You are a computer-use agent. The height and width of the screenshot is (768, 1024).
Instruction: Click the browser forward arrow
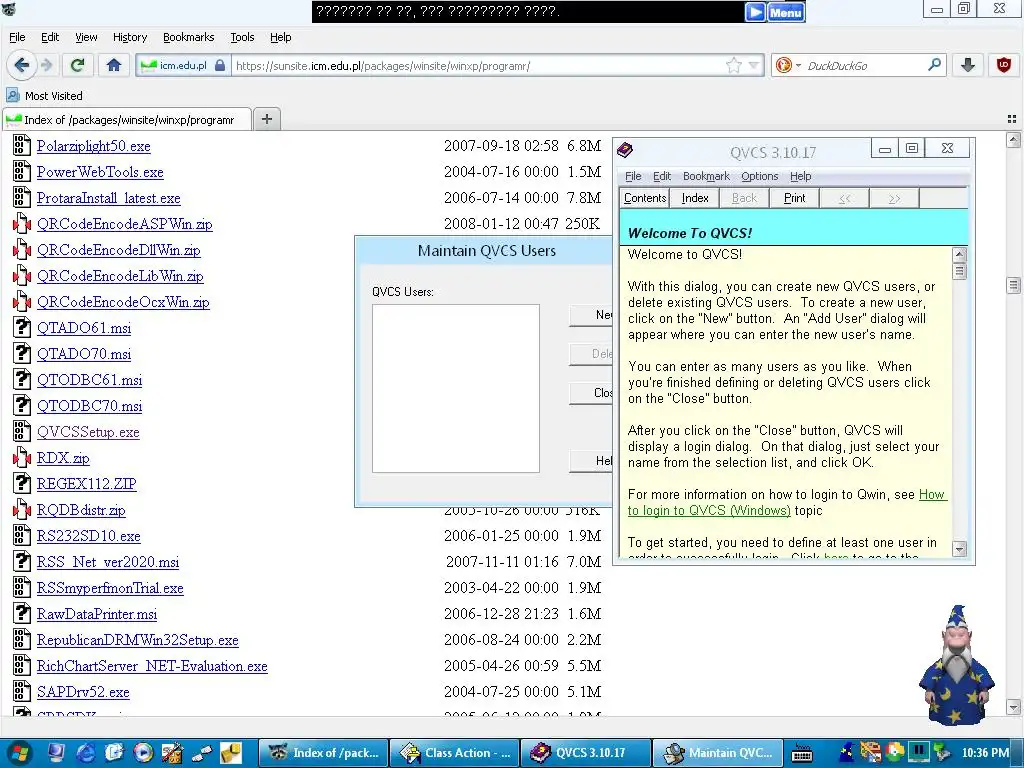coord(46,65)
